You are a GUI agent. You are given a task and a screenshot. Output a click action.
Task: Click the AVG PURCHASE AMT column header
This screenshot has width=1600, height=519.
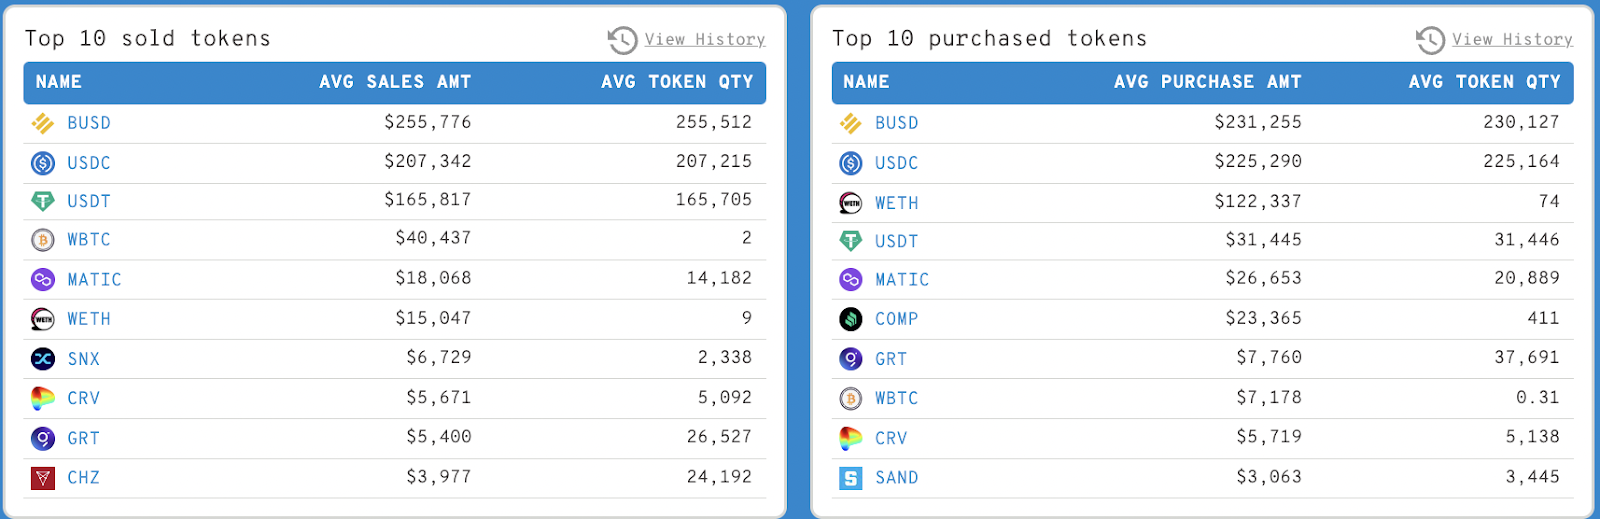click(x=1208, y=82)
